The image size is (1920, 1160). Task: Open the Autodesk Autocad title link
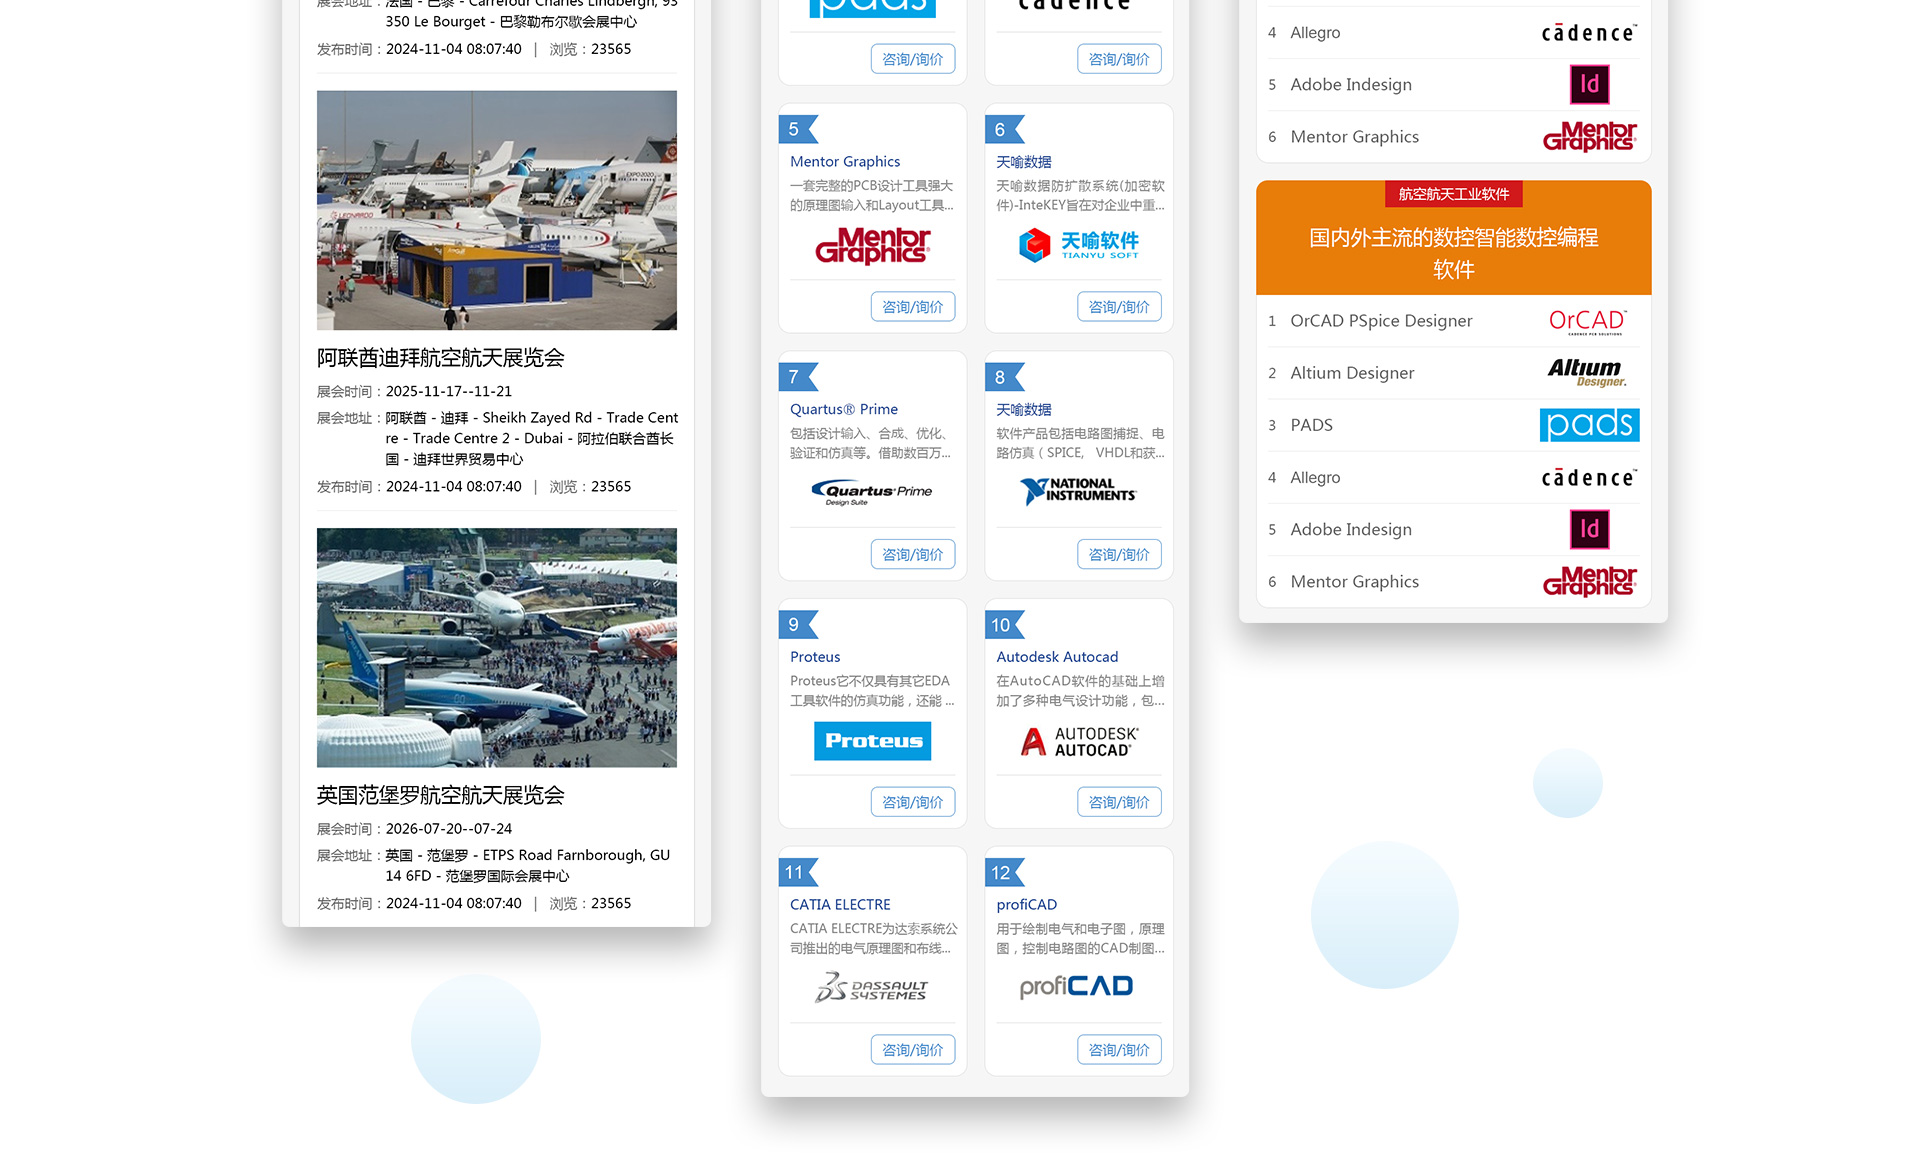click(1057, 657)
